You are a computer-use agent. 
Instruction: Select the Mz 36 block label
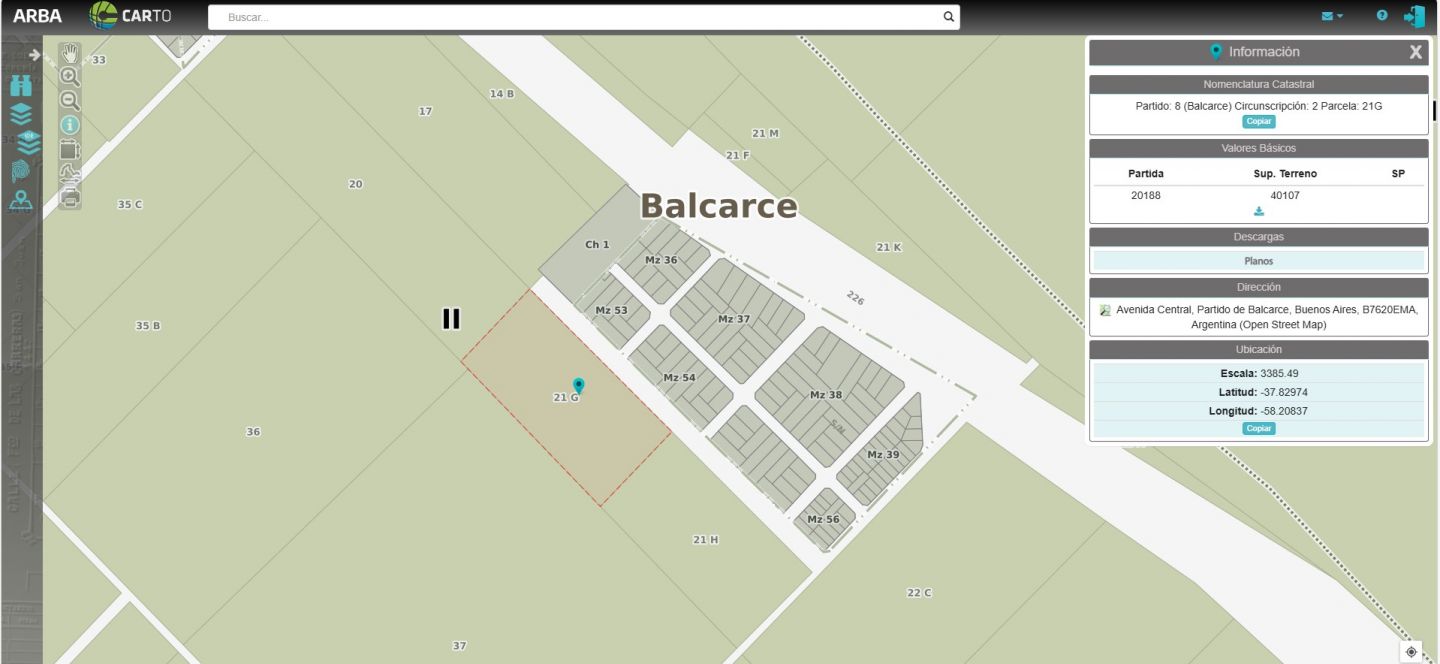tap(661, 260)
